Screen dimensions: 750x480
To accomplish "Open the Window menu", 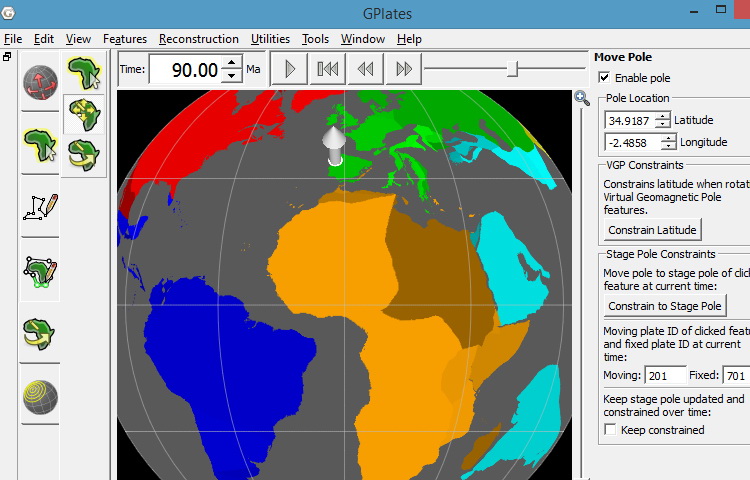I will [x=363, y=39].
